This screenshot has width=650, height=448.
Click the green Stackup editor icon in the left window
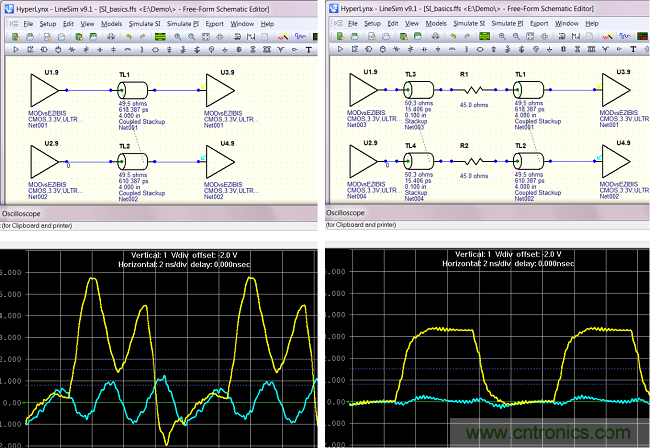click(x=160, y=36)
